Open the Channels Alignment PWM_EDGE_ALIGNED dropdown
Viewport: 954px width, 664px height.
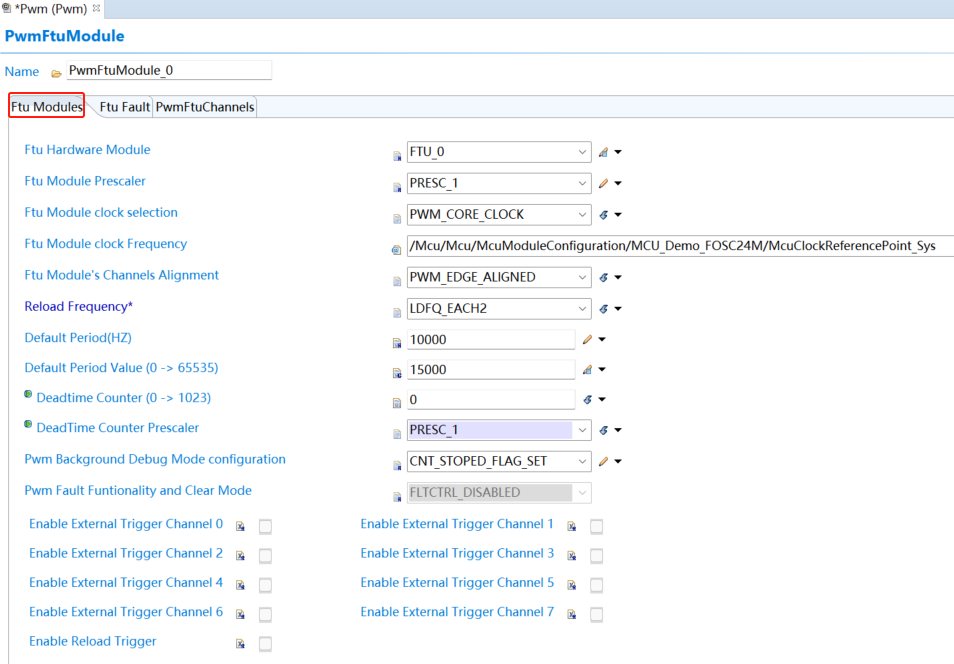point(582,277)
